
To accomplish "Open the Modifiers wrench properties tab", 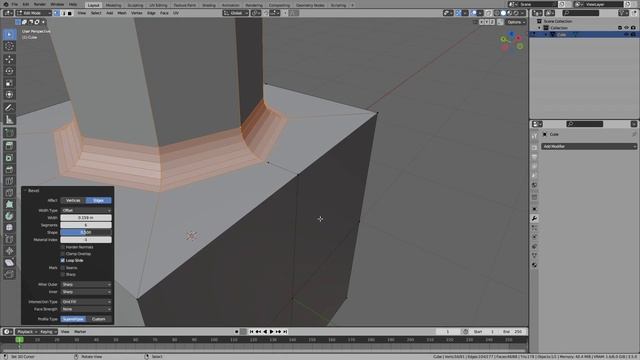I will click(x=534, y=219).
